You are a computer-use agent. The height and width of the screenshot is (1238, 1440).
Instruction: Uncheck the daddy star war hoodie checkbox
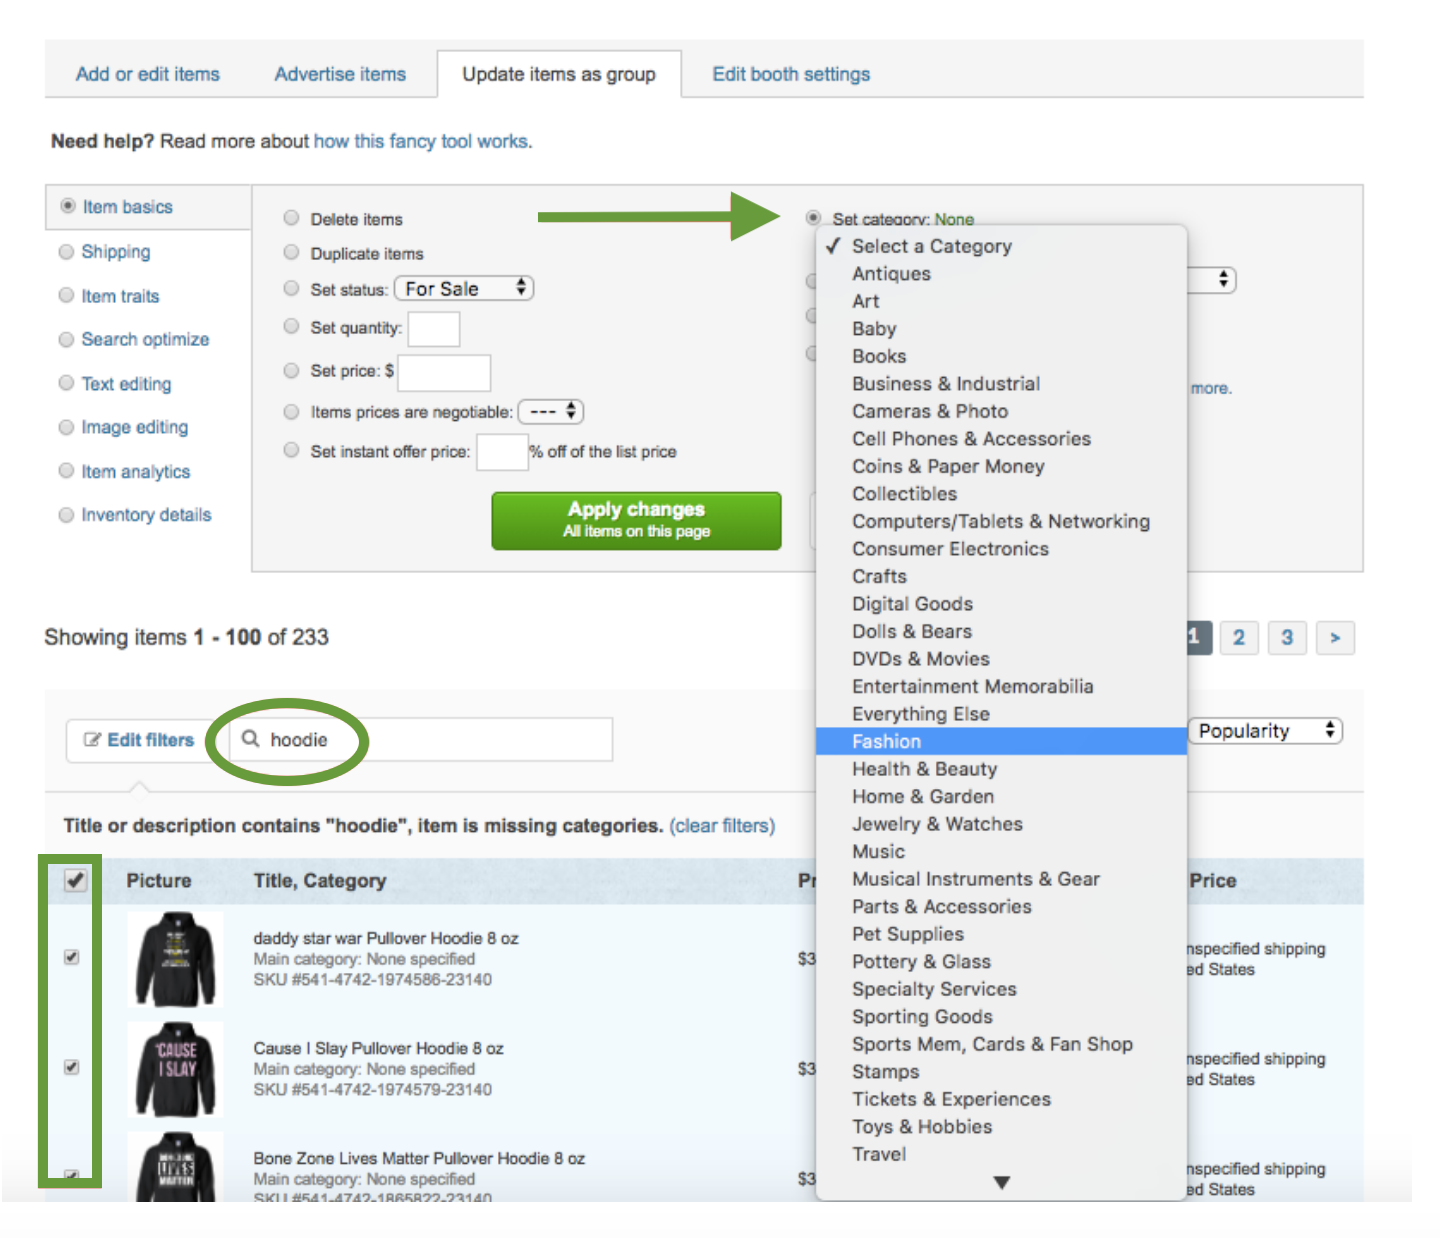(72, 957)
